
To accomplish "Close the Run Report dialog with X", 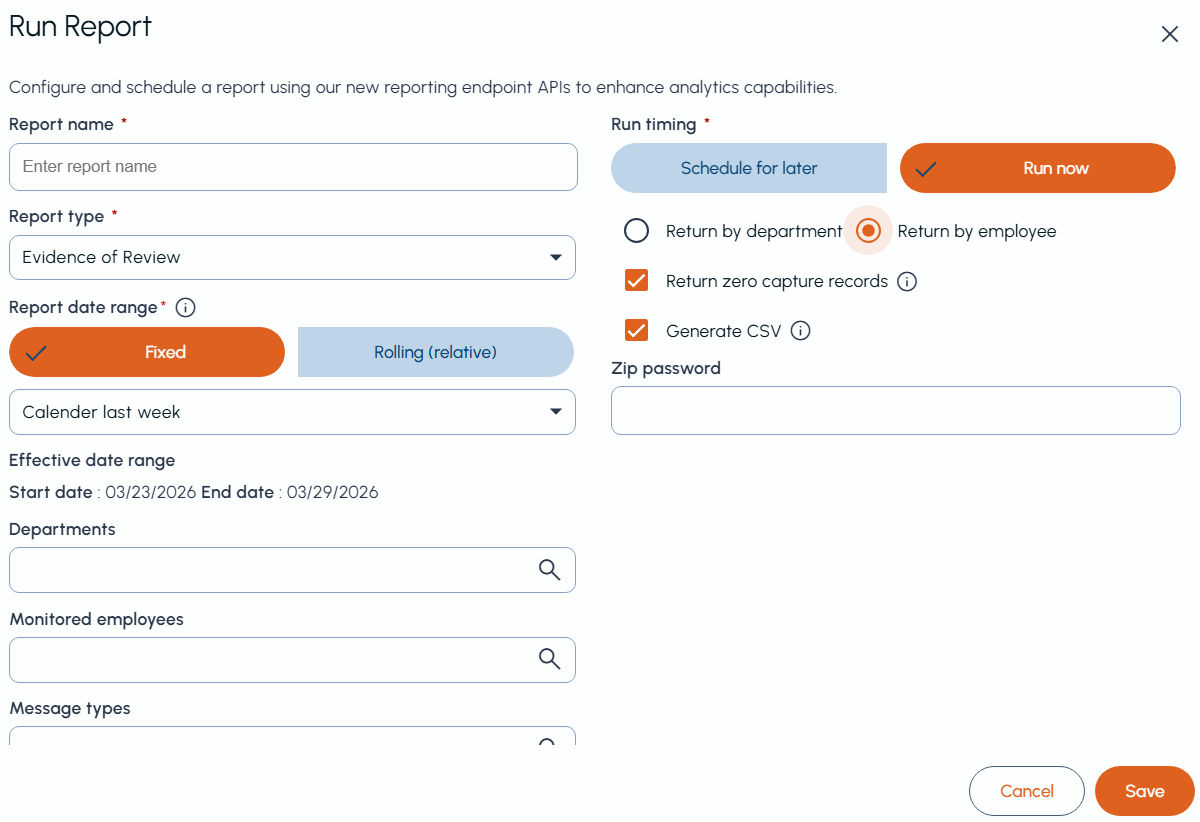I will 1169,34.
